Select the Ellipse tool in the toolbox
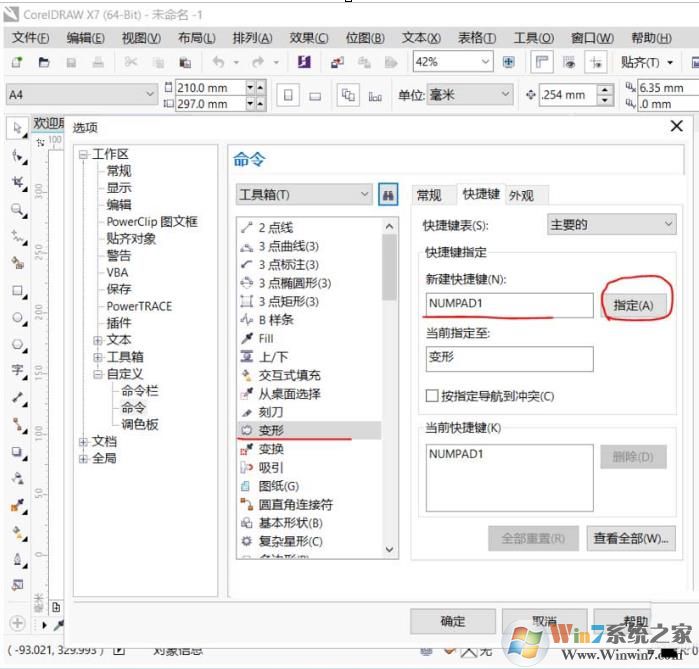 [x=17, y=318]
